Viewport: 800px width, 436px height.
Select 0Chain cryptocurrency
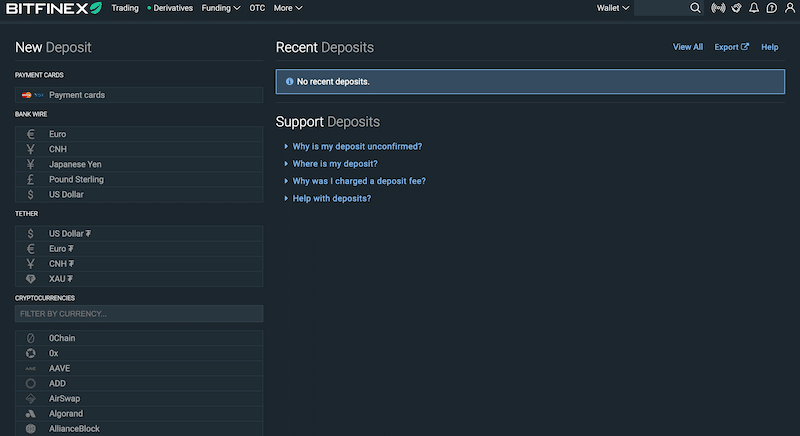[139, 338]
